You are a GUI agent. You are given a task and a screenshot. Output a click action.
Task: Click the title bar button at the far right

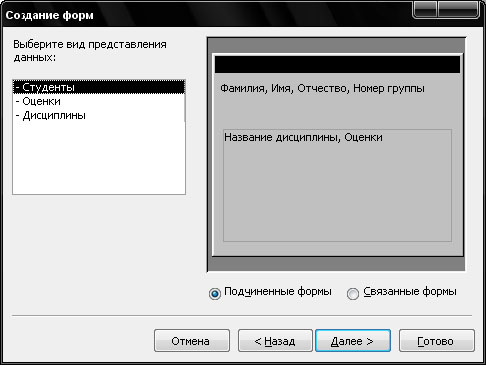[x=458, y=9]
